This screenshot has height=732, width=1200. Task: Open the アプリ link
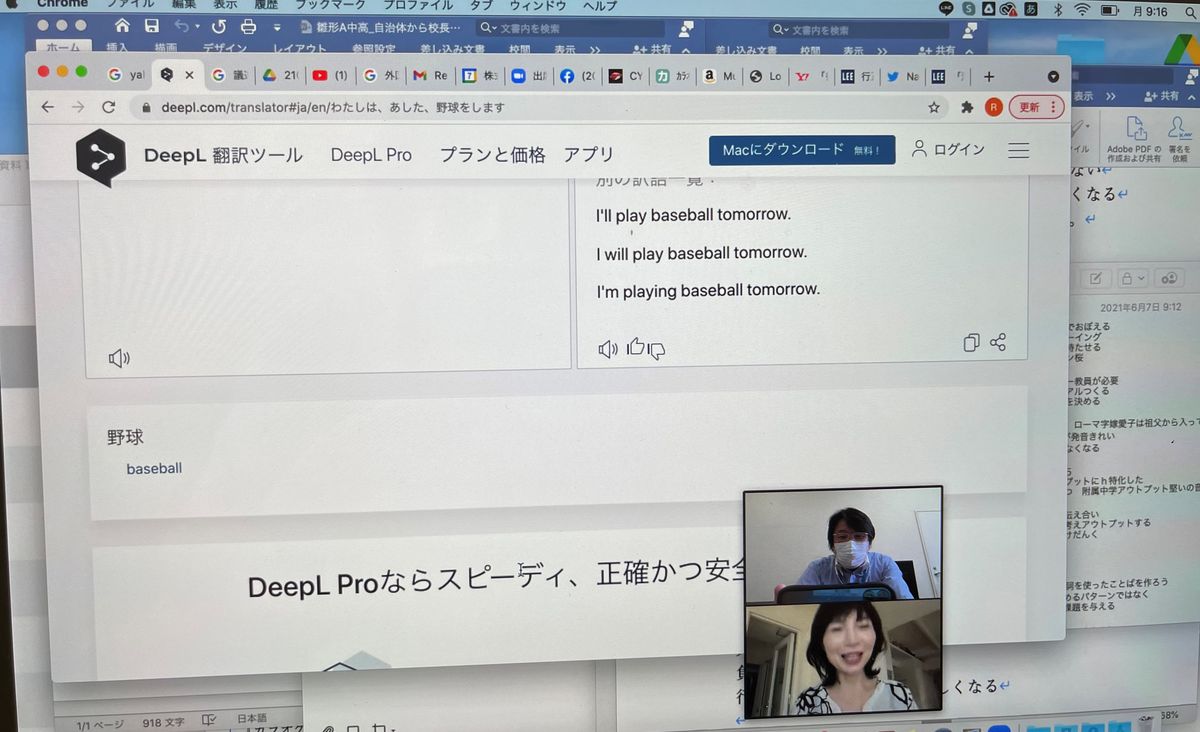coord(589,154)
